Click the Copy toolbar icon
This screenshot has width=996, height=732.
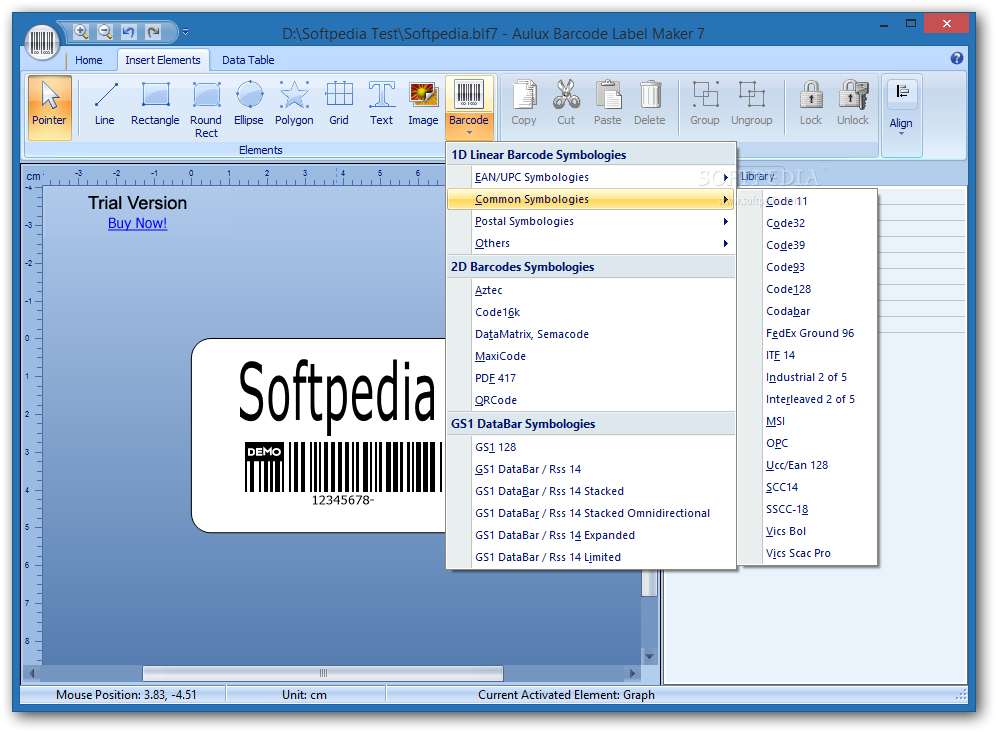(x=524, y=104)
